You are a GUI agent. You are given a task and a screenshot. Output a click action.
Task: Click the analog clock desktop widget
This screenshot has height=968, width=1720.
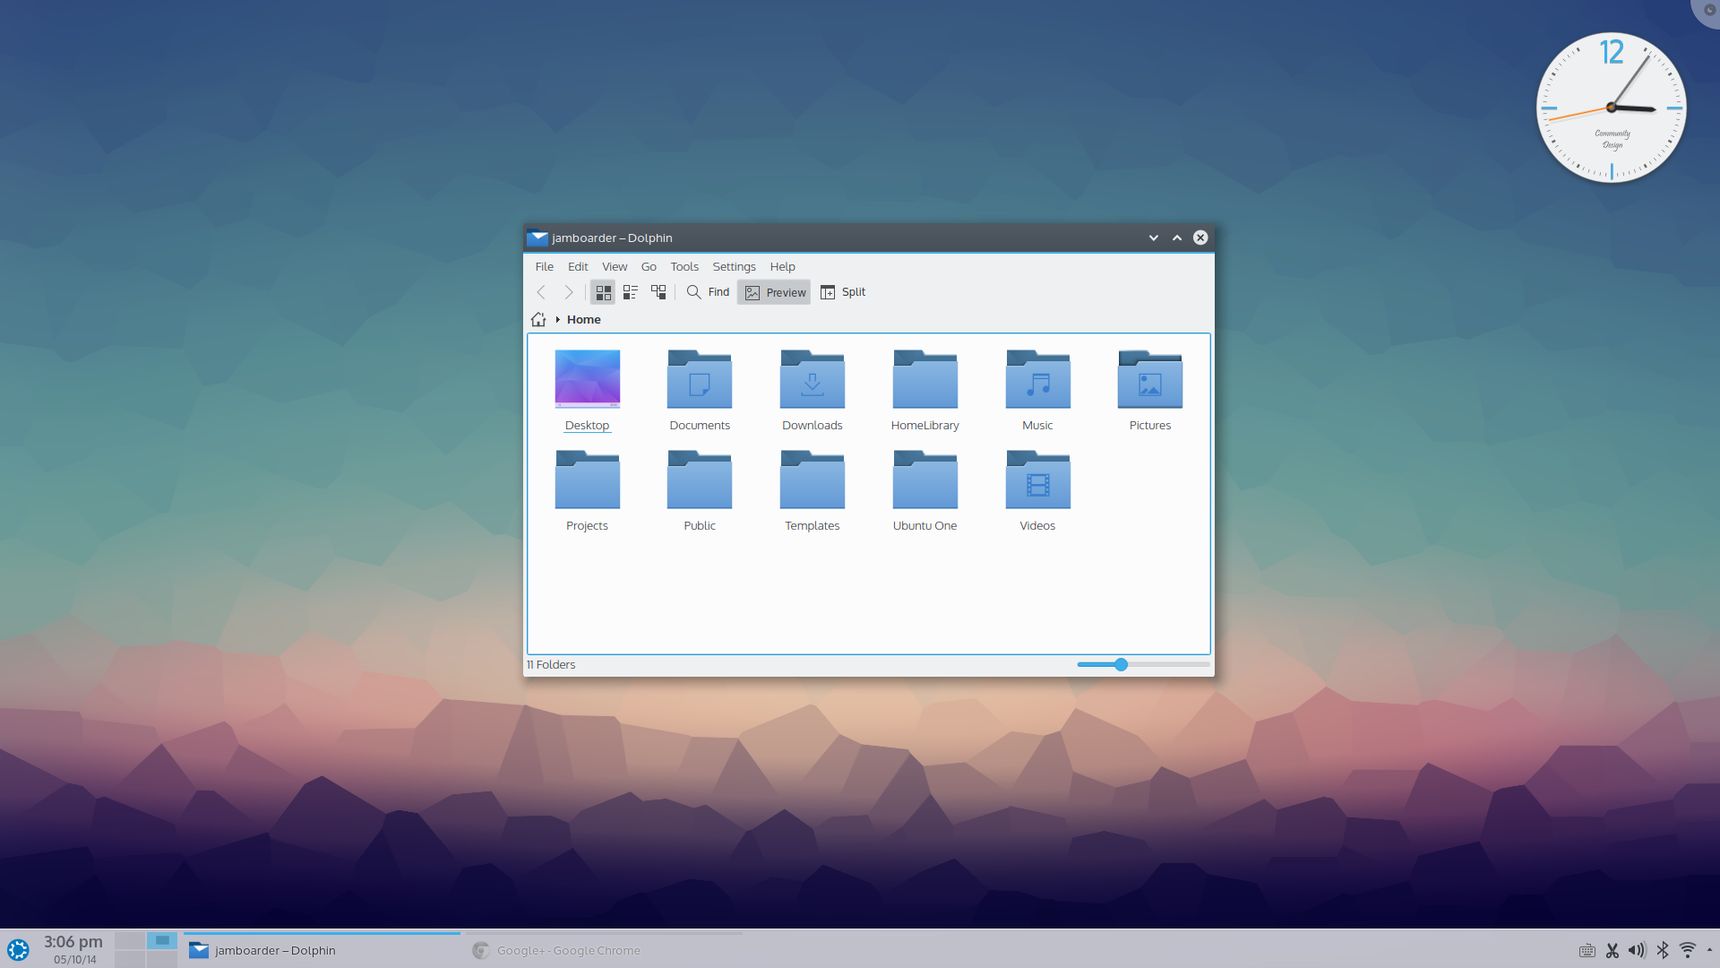[1611, 107]
